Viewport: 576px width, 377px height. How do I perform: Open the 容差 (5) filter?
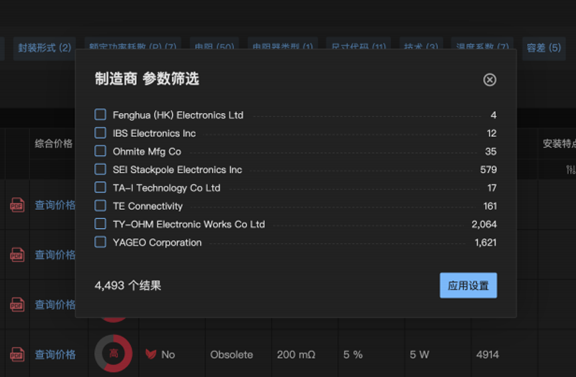pos(544,48)
